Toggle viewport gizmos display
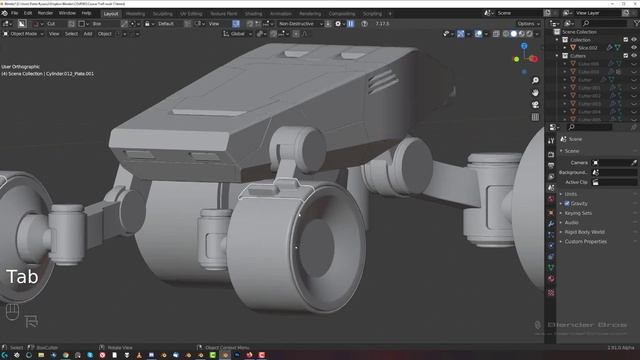 click(x=460, y=34)
